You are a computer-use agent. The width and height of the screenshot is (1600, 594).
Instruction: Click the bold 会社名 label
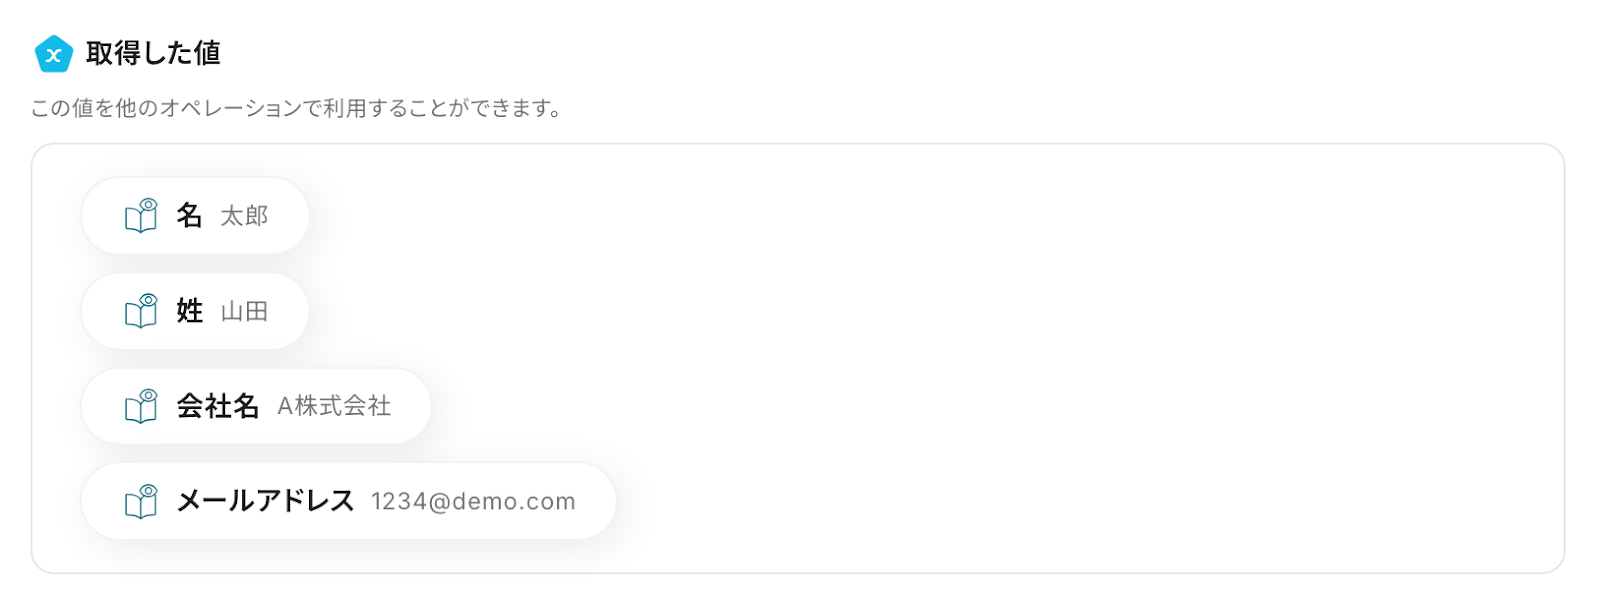(x=217, y=406)
